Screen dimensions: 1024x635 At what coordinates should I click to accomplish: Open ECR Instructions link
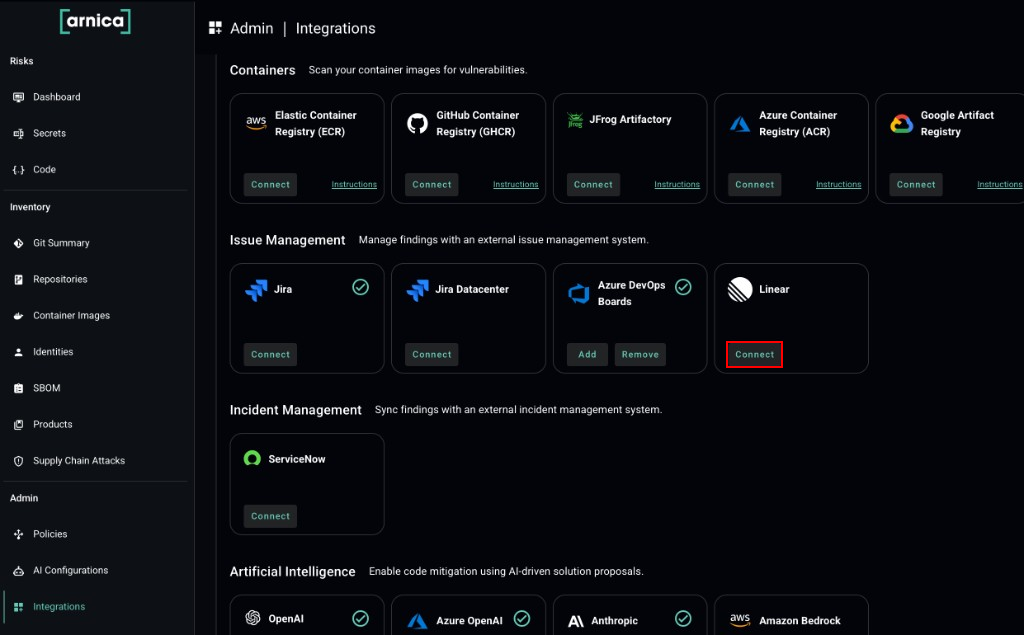(x=354, y=184)
